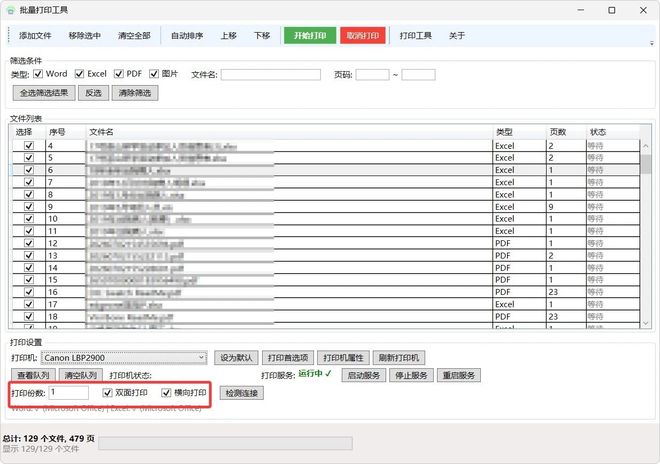Toggle the PDF type filter checkbox
The width and height of the screenshot is (660, 464).
pyautogui.click(x=119, y=74)
